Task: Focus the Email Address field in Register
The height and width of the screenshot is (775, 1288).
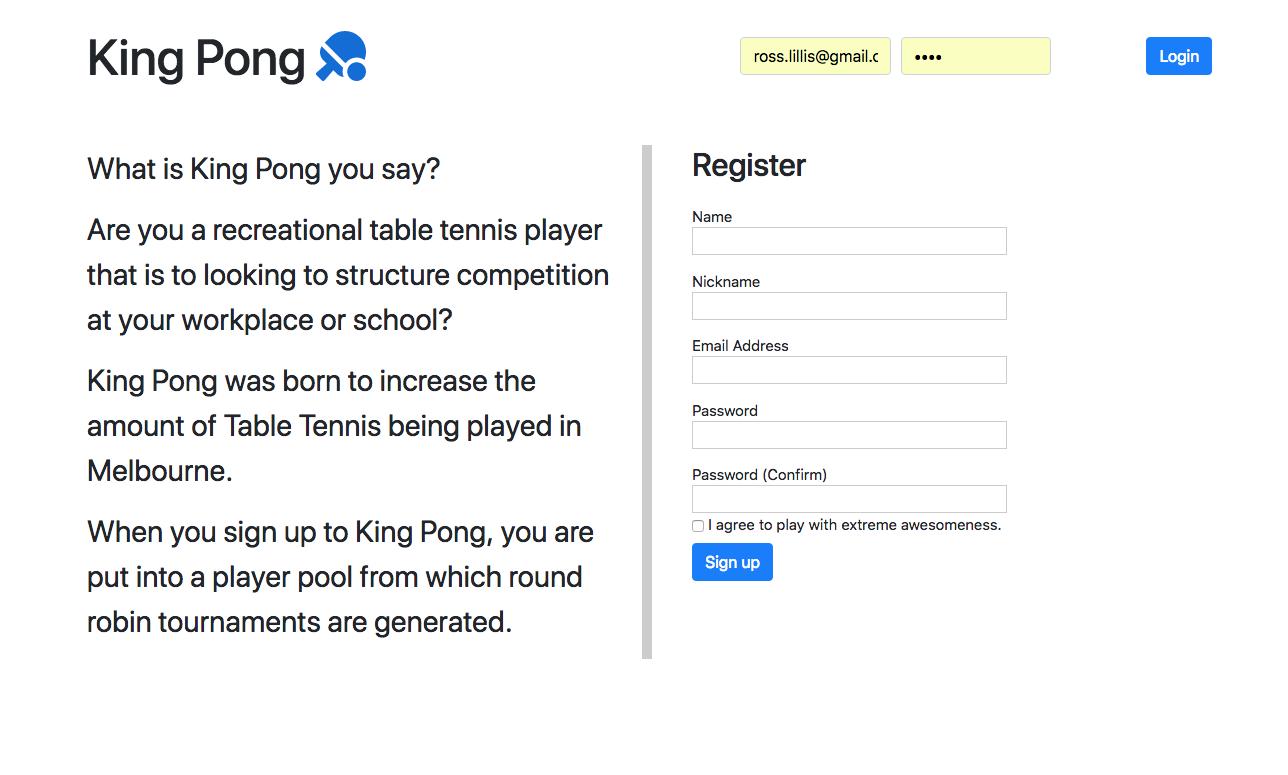Action: [x=849, y=370]
